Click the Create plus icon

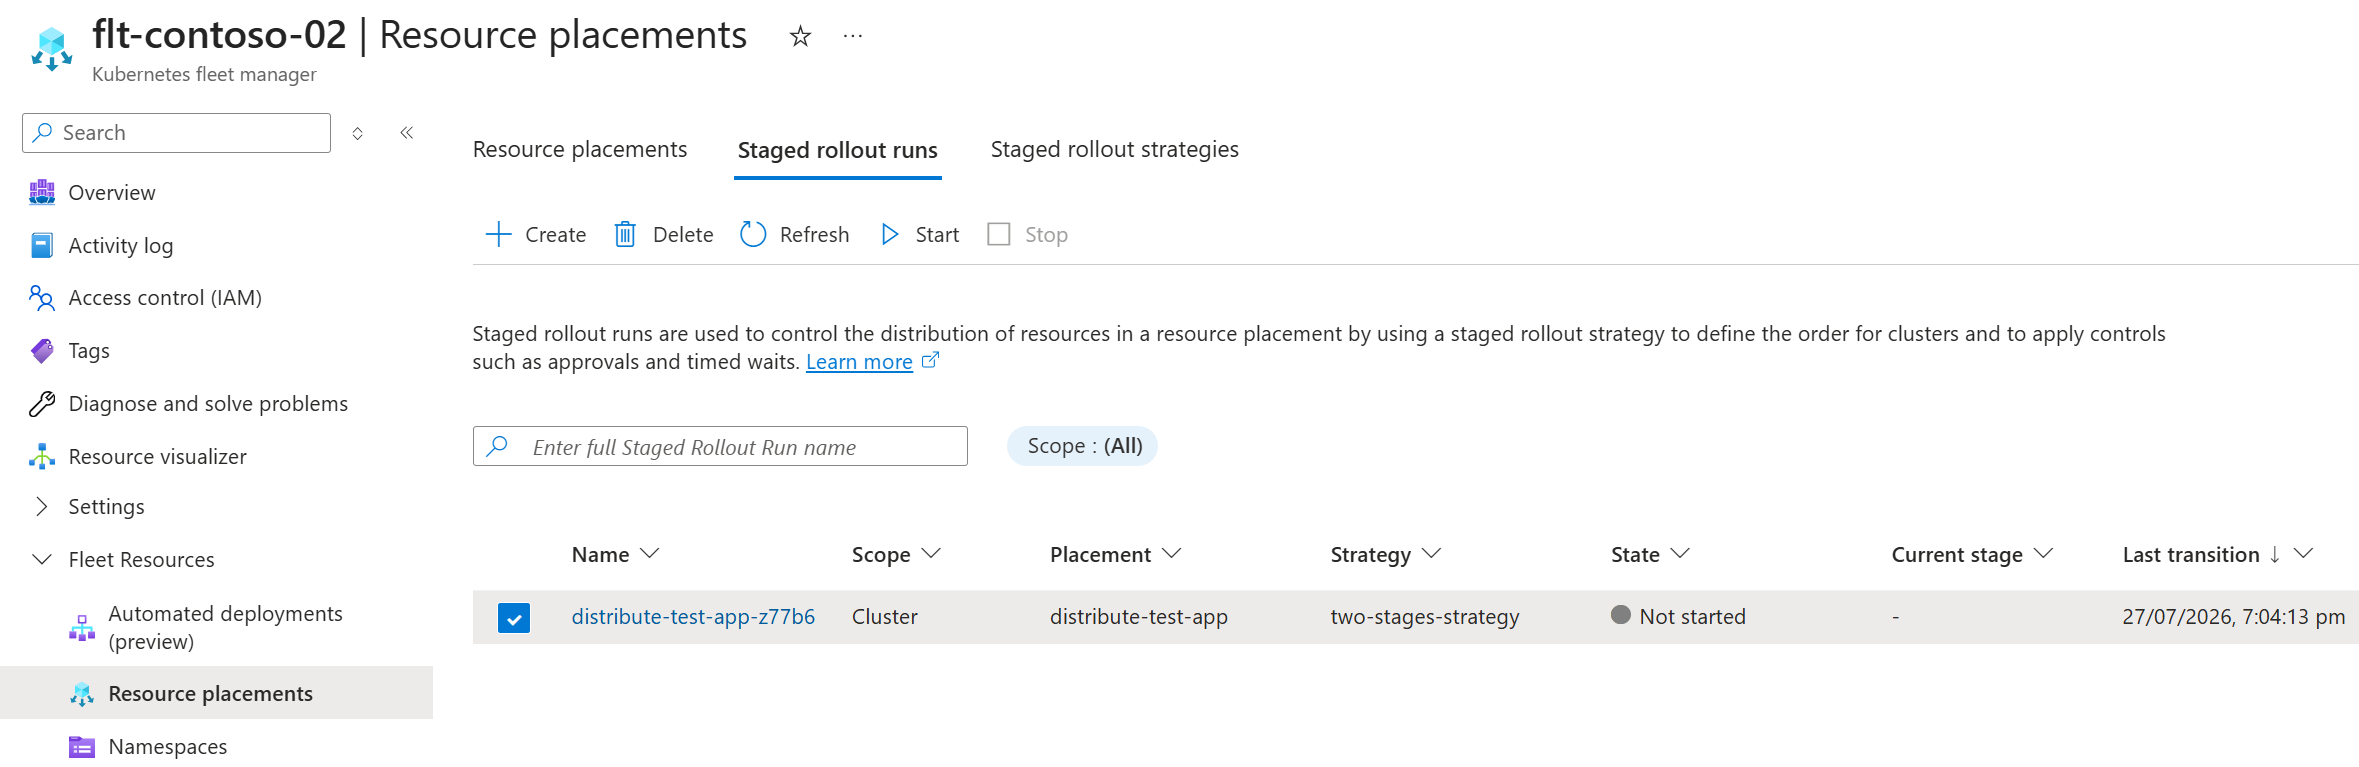click(x=498, y=234)
